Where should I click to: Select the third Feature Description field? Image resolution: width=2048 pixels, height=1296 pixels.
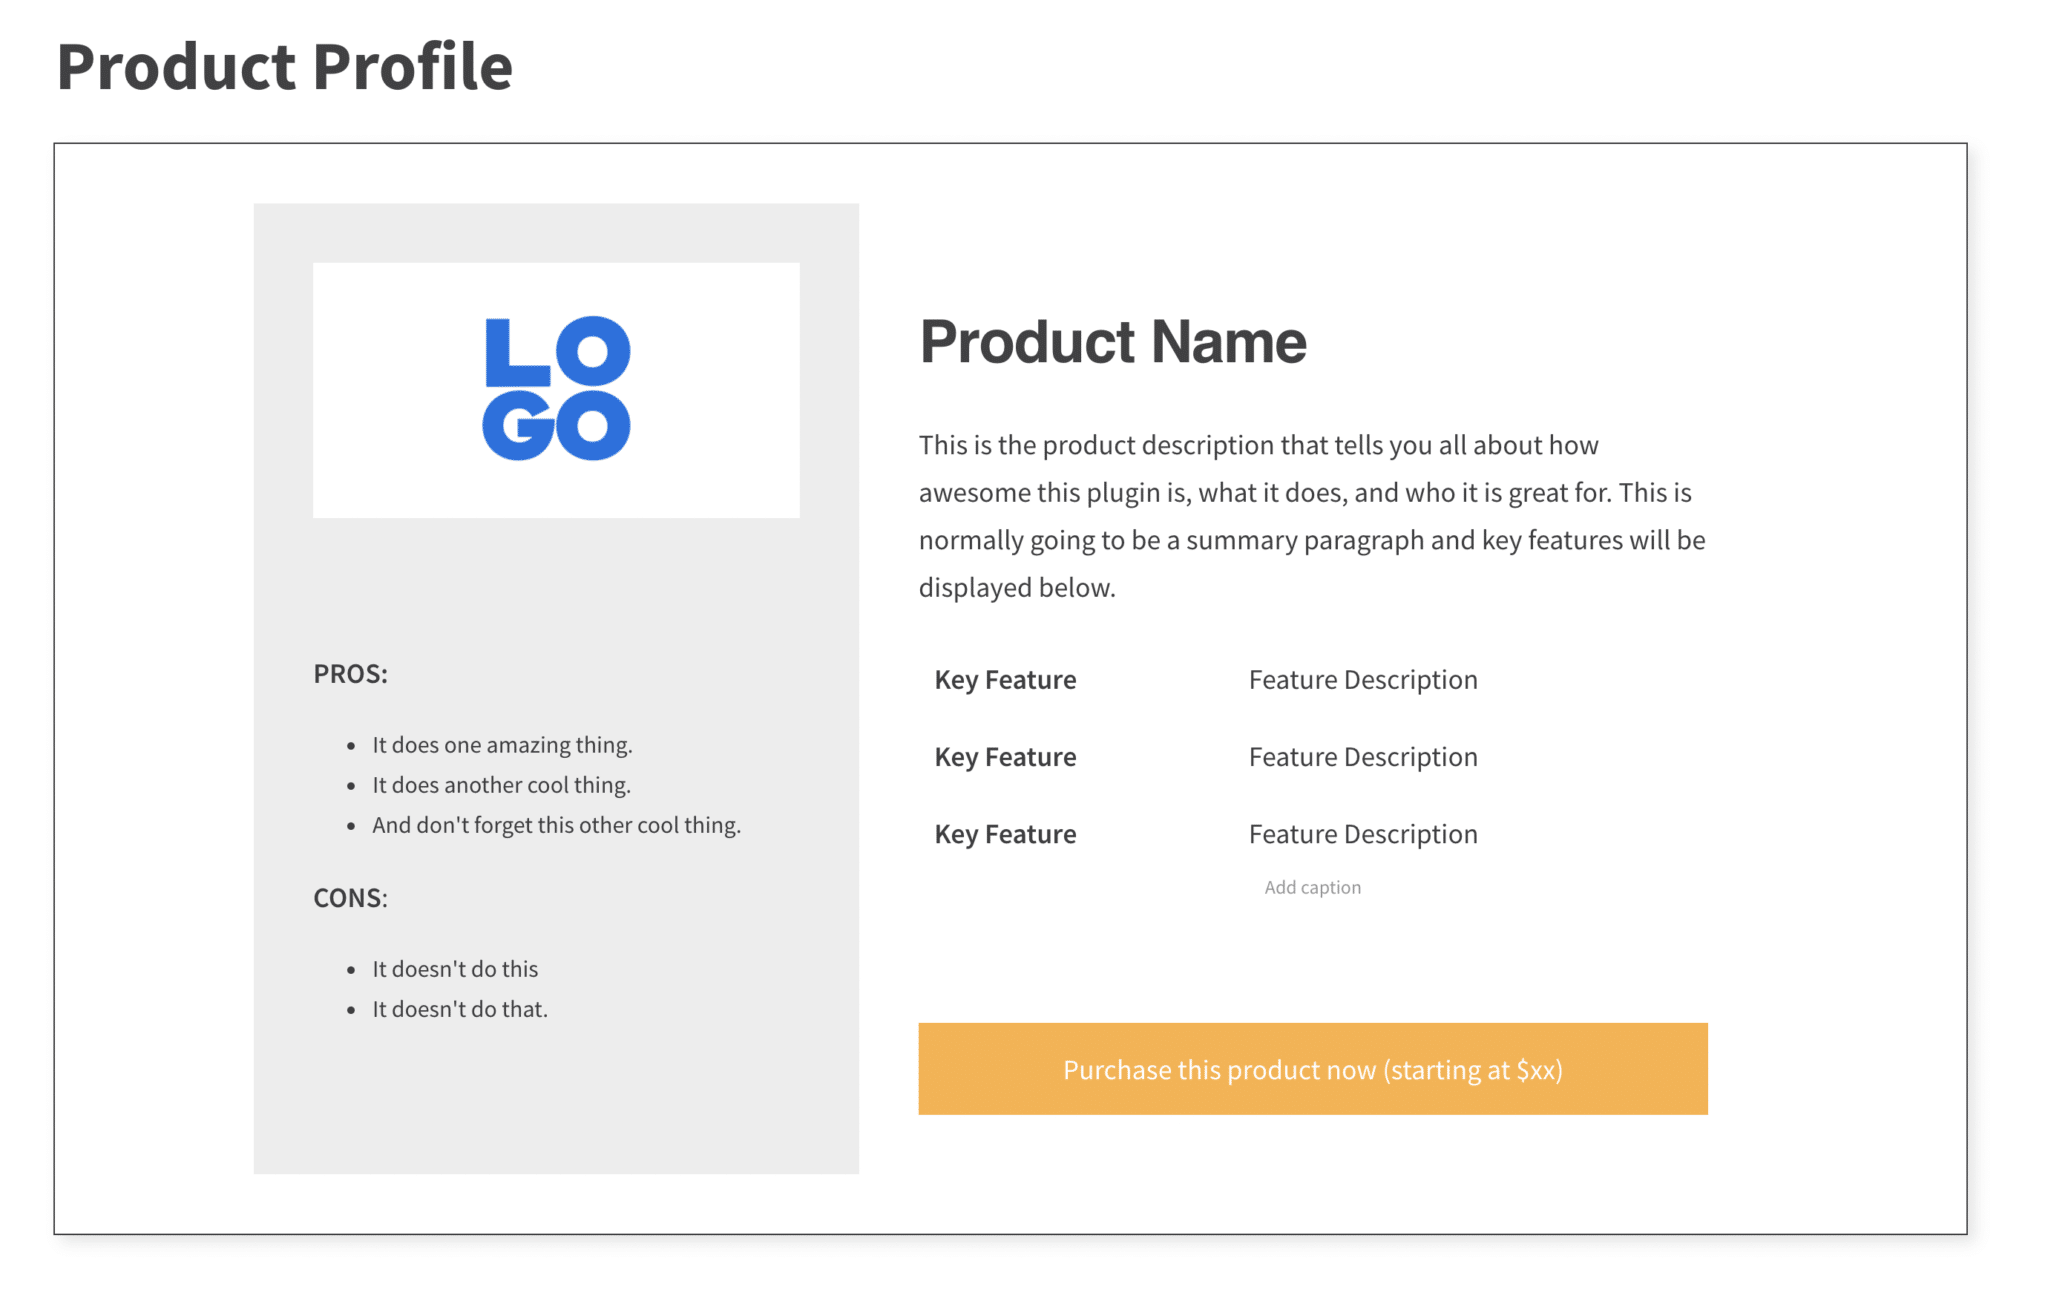point(1362,834)
